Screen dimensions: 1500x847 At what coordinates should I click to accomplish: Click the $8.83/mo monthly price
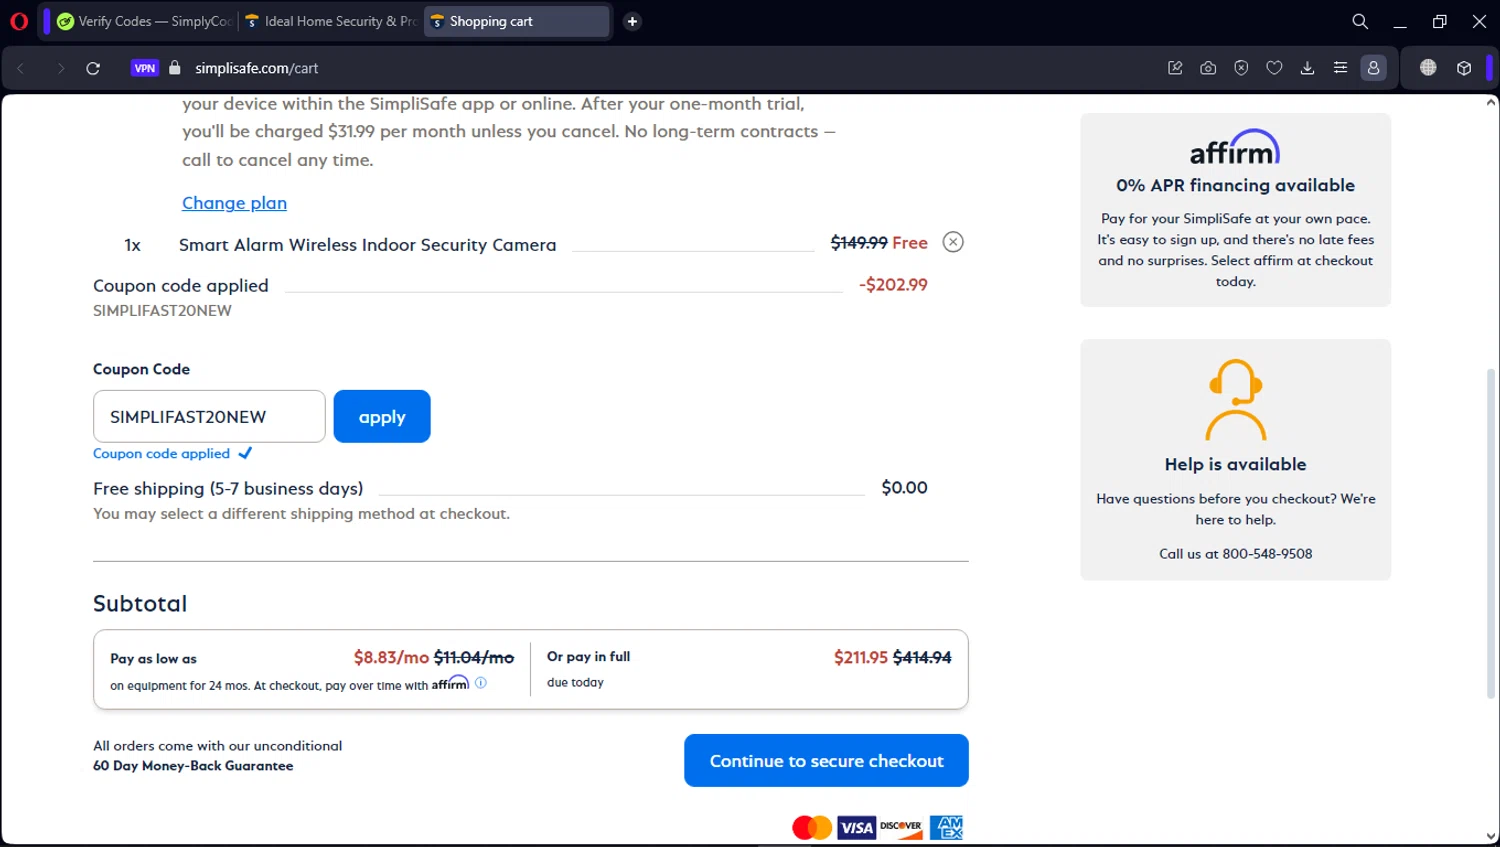(391, 657)
